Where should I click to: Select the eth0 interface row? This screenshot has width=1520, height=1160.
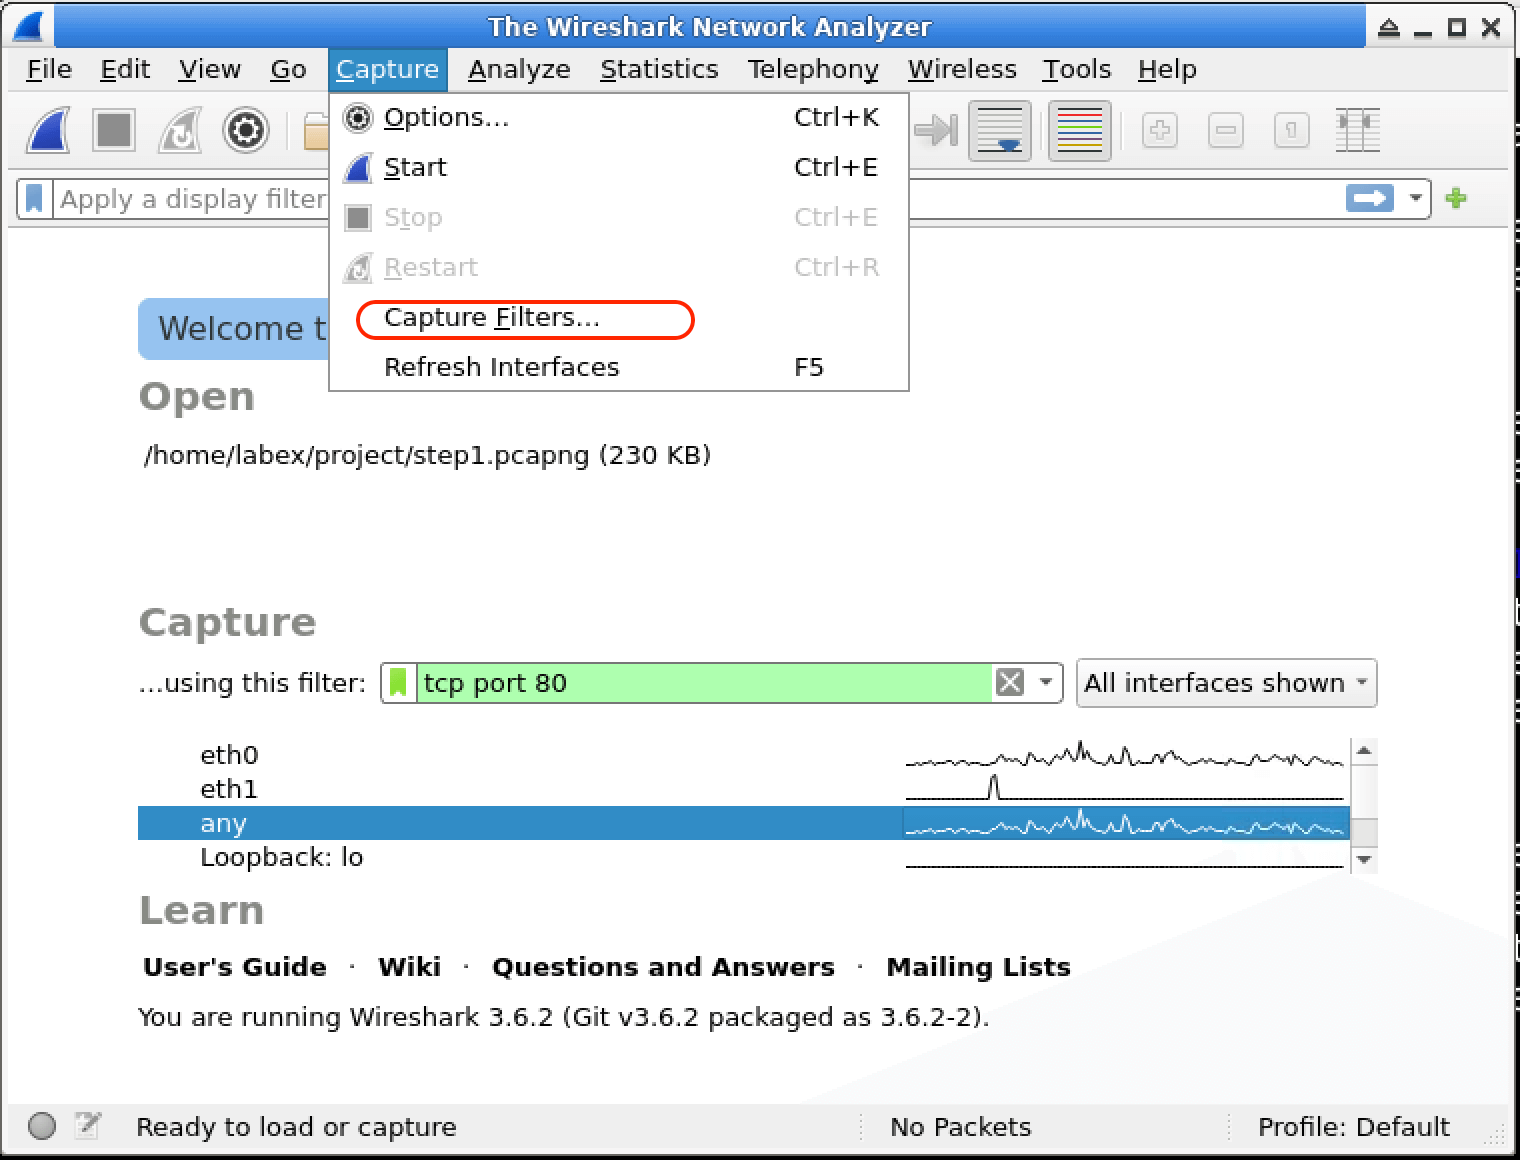point(230,755)
